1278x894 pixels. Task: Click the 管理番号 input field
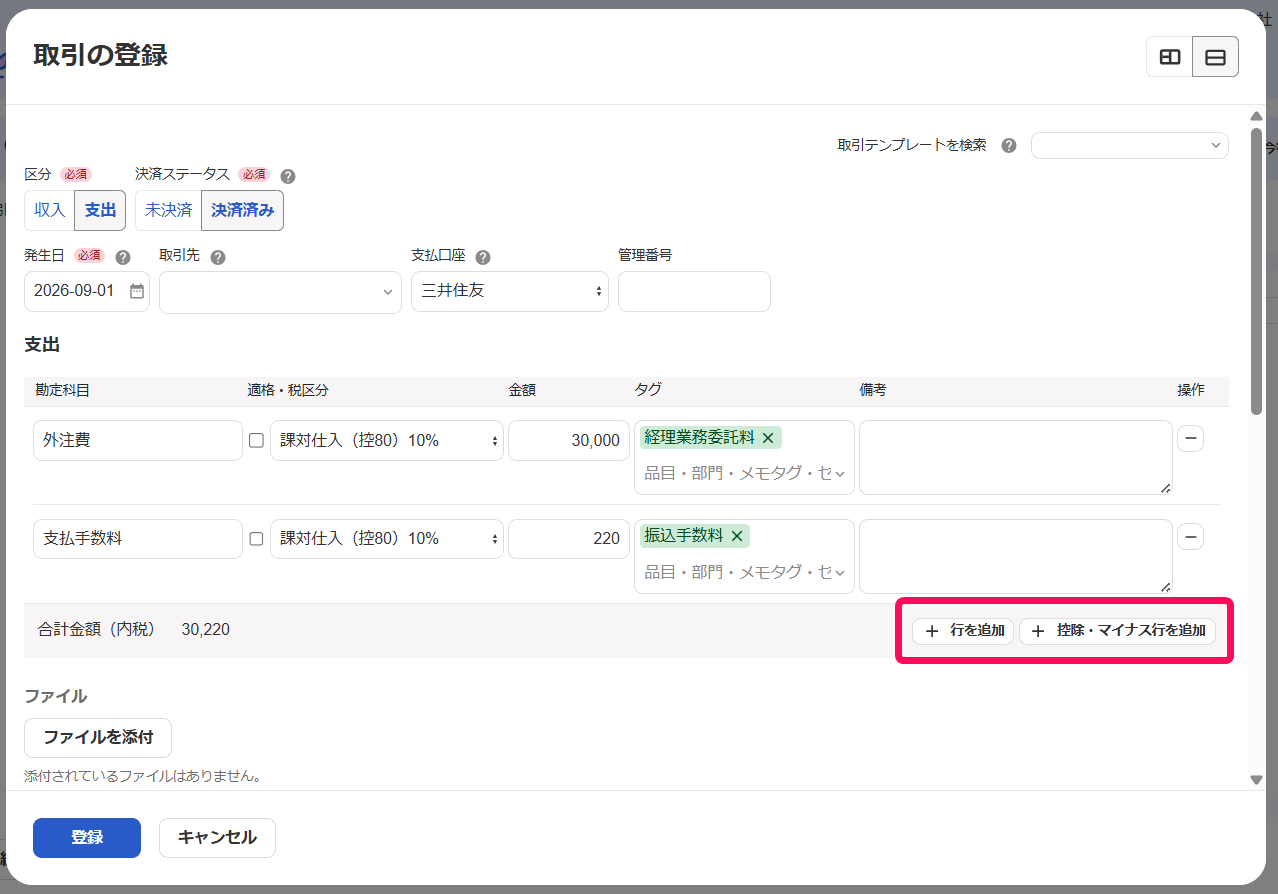coord(694,291)
